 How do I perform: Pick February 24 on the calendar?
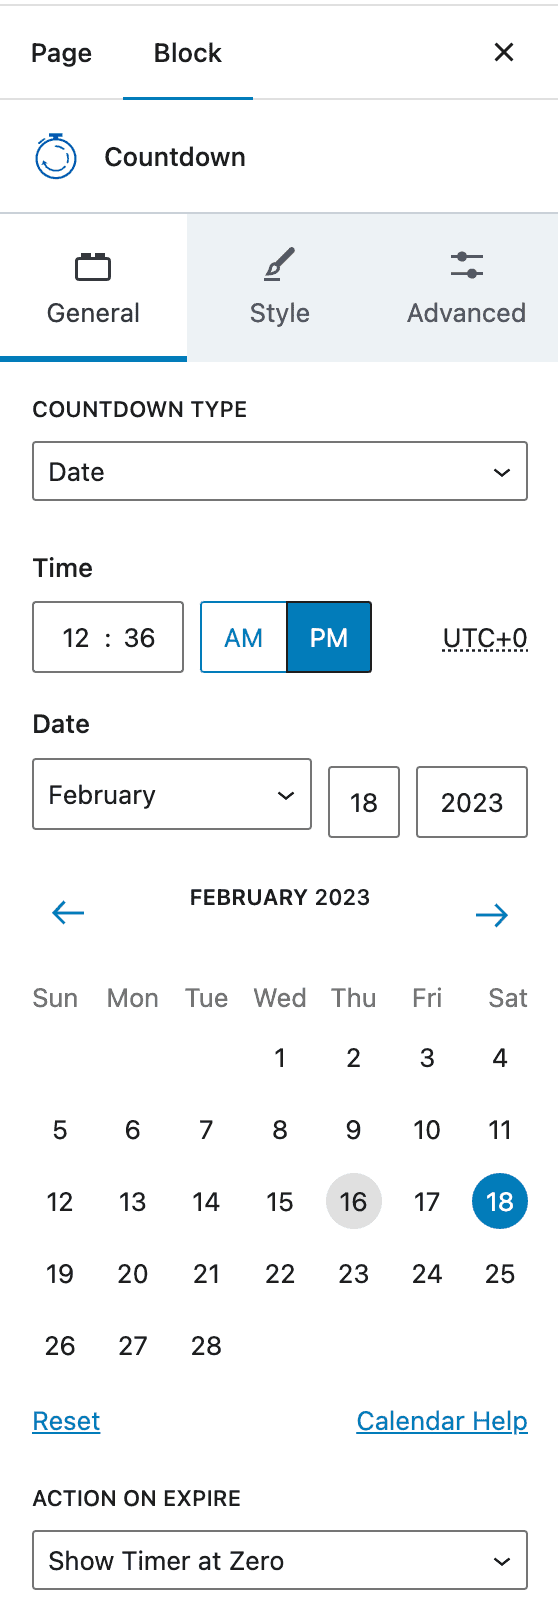pos(427,1274)
